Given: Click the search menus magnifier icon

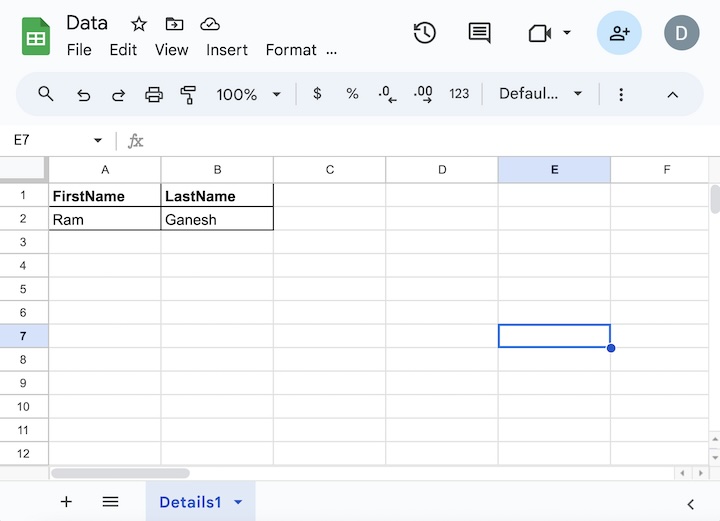Looking at the screenshot, I should tap(46, 94).
